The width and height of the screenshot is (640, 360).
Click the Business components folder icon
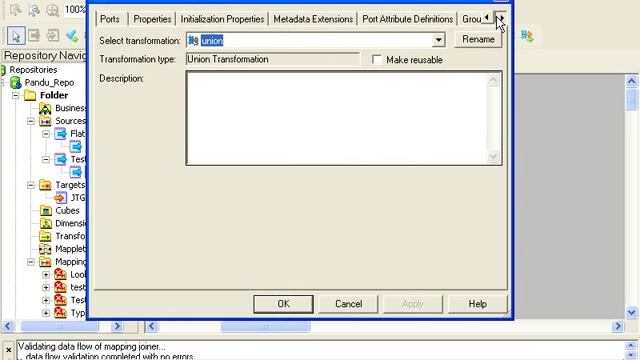coord(45,108)
